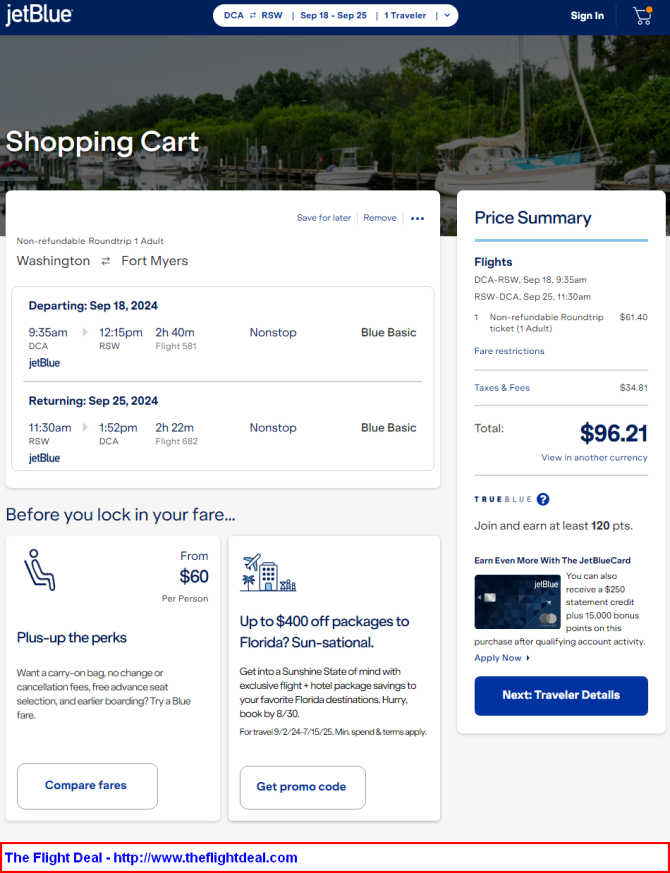Click Flight 682 label

[x=177, y=442]
